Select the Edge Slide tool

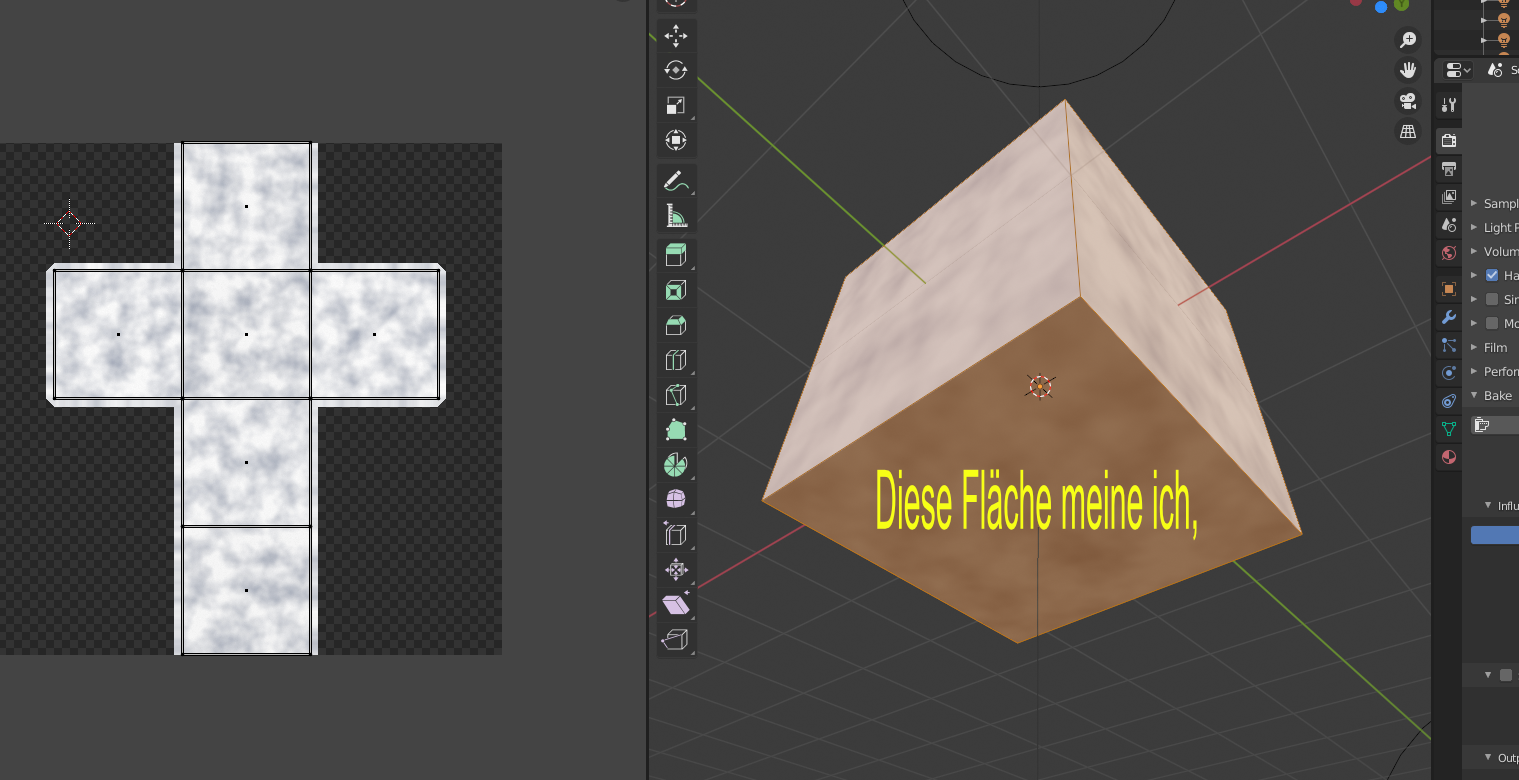[x=676, y=534]
